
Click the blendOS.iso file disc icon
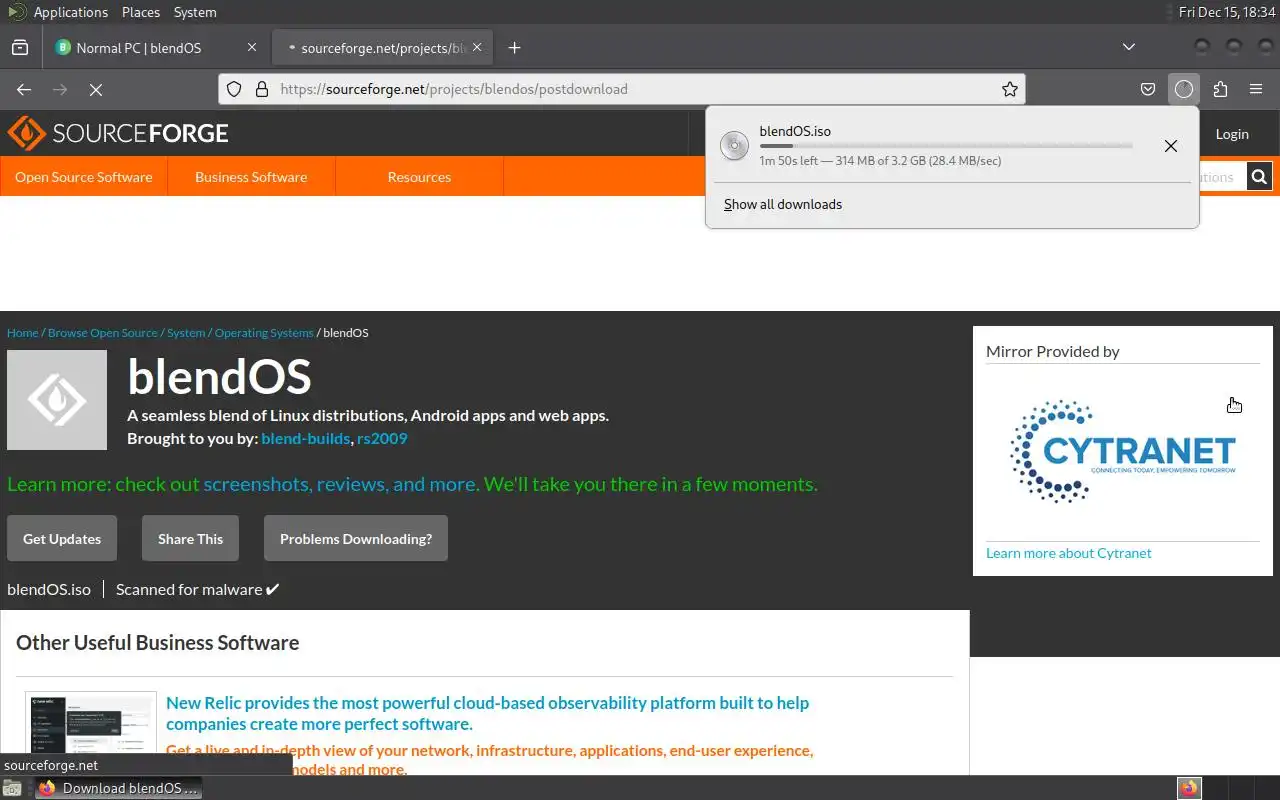tap(734, 146)
